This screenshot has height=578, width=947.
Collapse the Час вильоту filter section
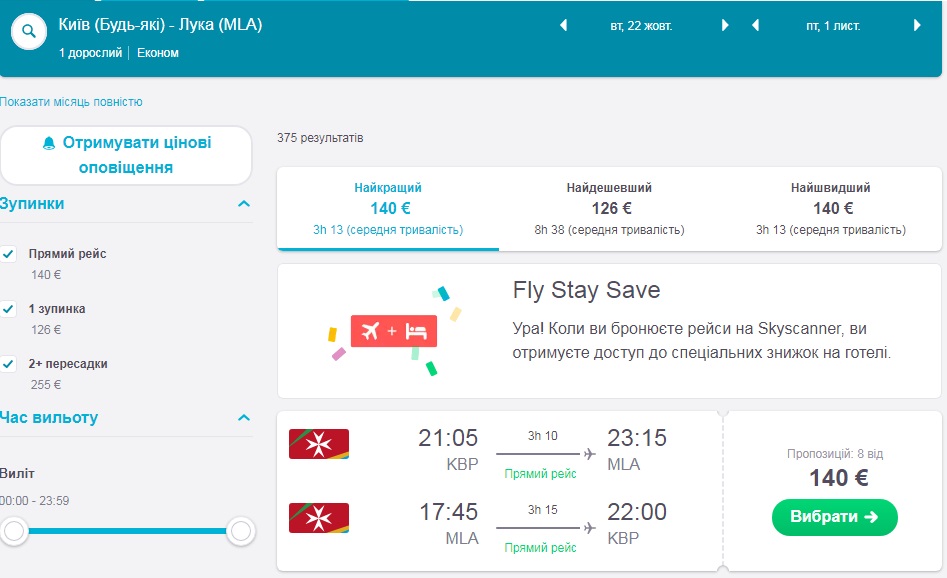243,418
